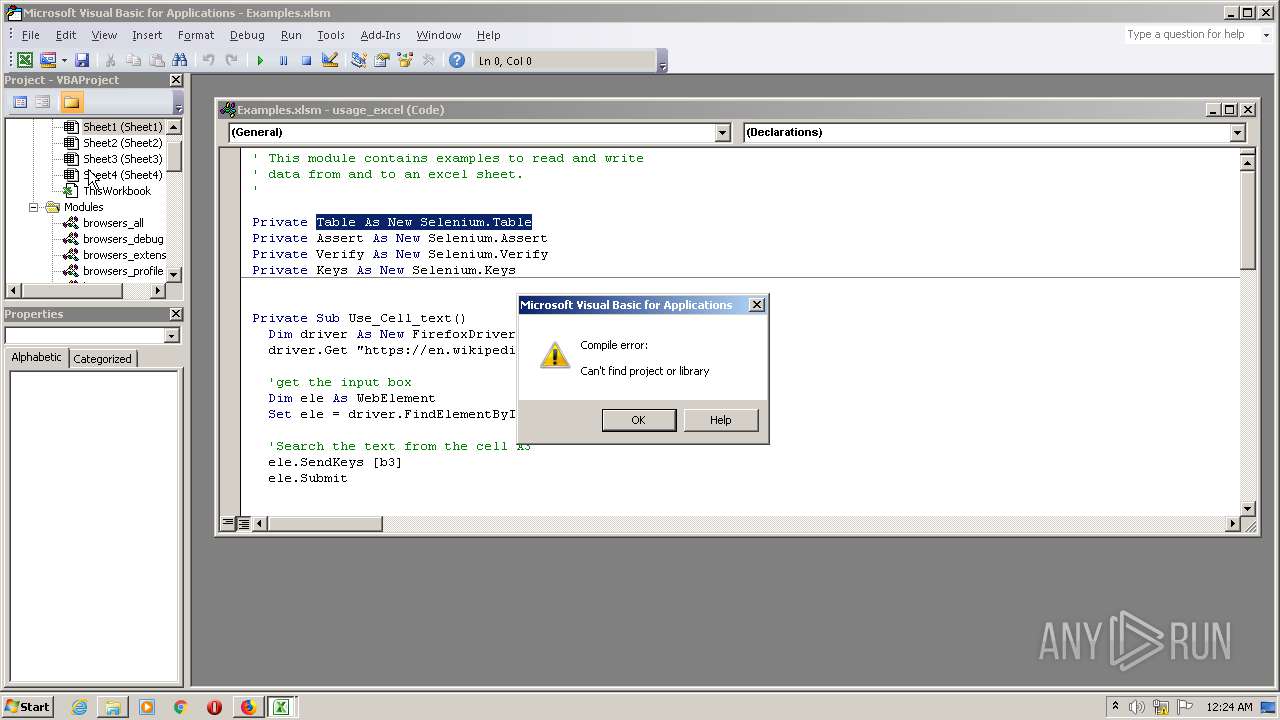Screen dimensions: 1280x720
Task: Close the Compile error dialog
Action: pos(757,305)
